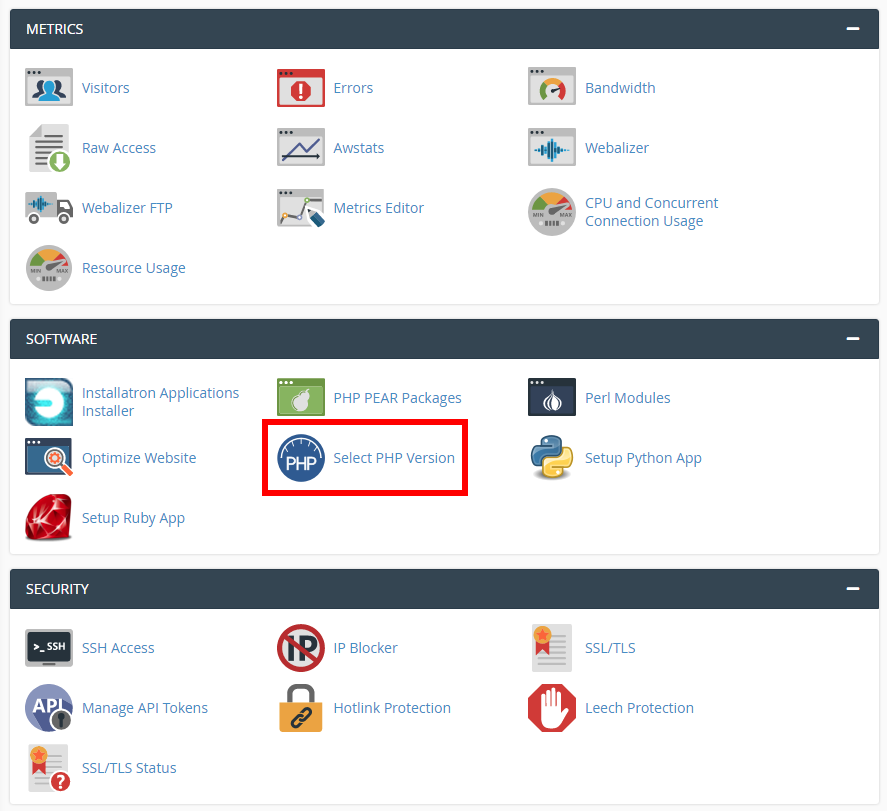Collapse the Software section
This screenshot has width=887, height=811.
click(x=852, y=339)
